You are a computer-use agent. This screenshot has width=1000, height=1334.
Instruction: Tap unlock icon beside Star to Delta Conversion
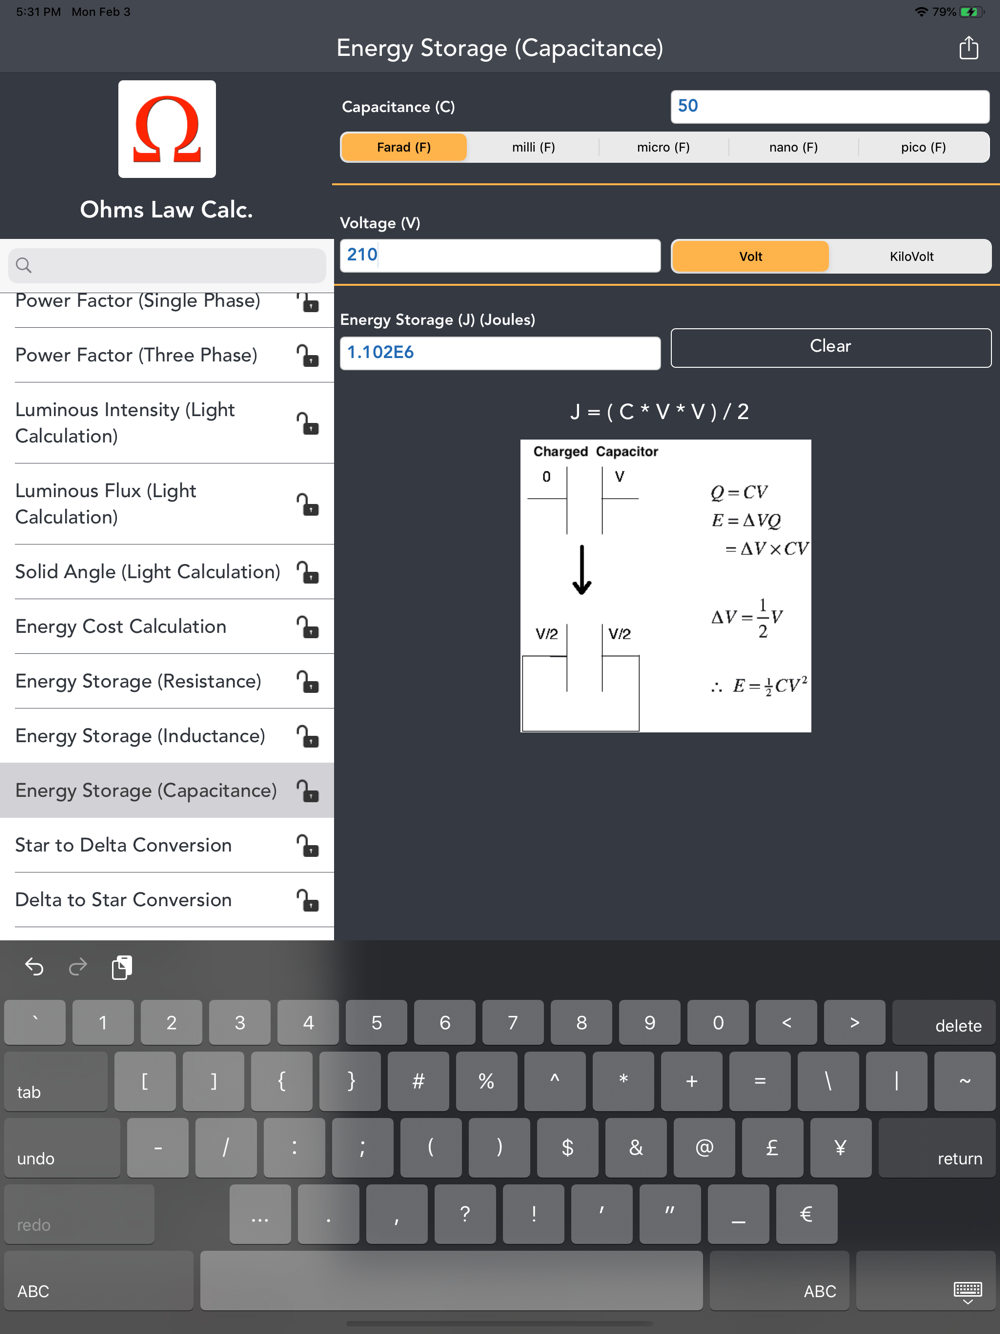[308, 846]
